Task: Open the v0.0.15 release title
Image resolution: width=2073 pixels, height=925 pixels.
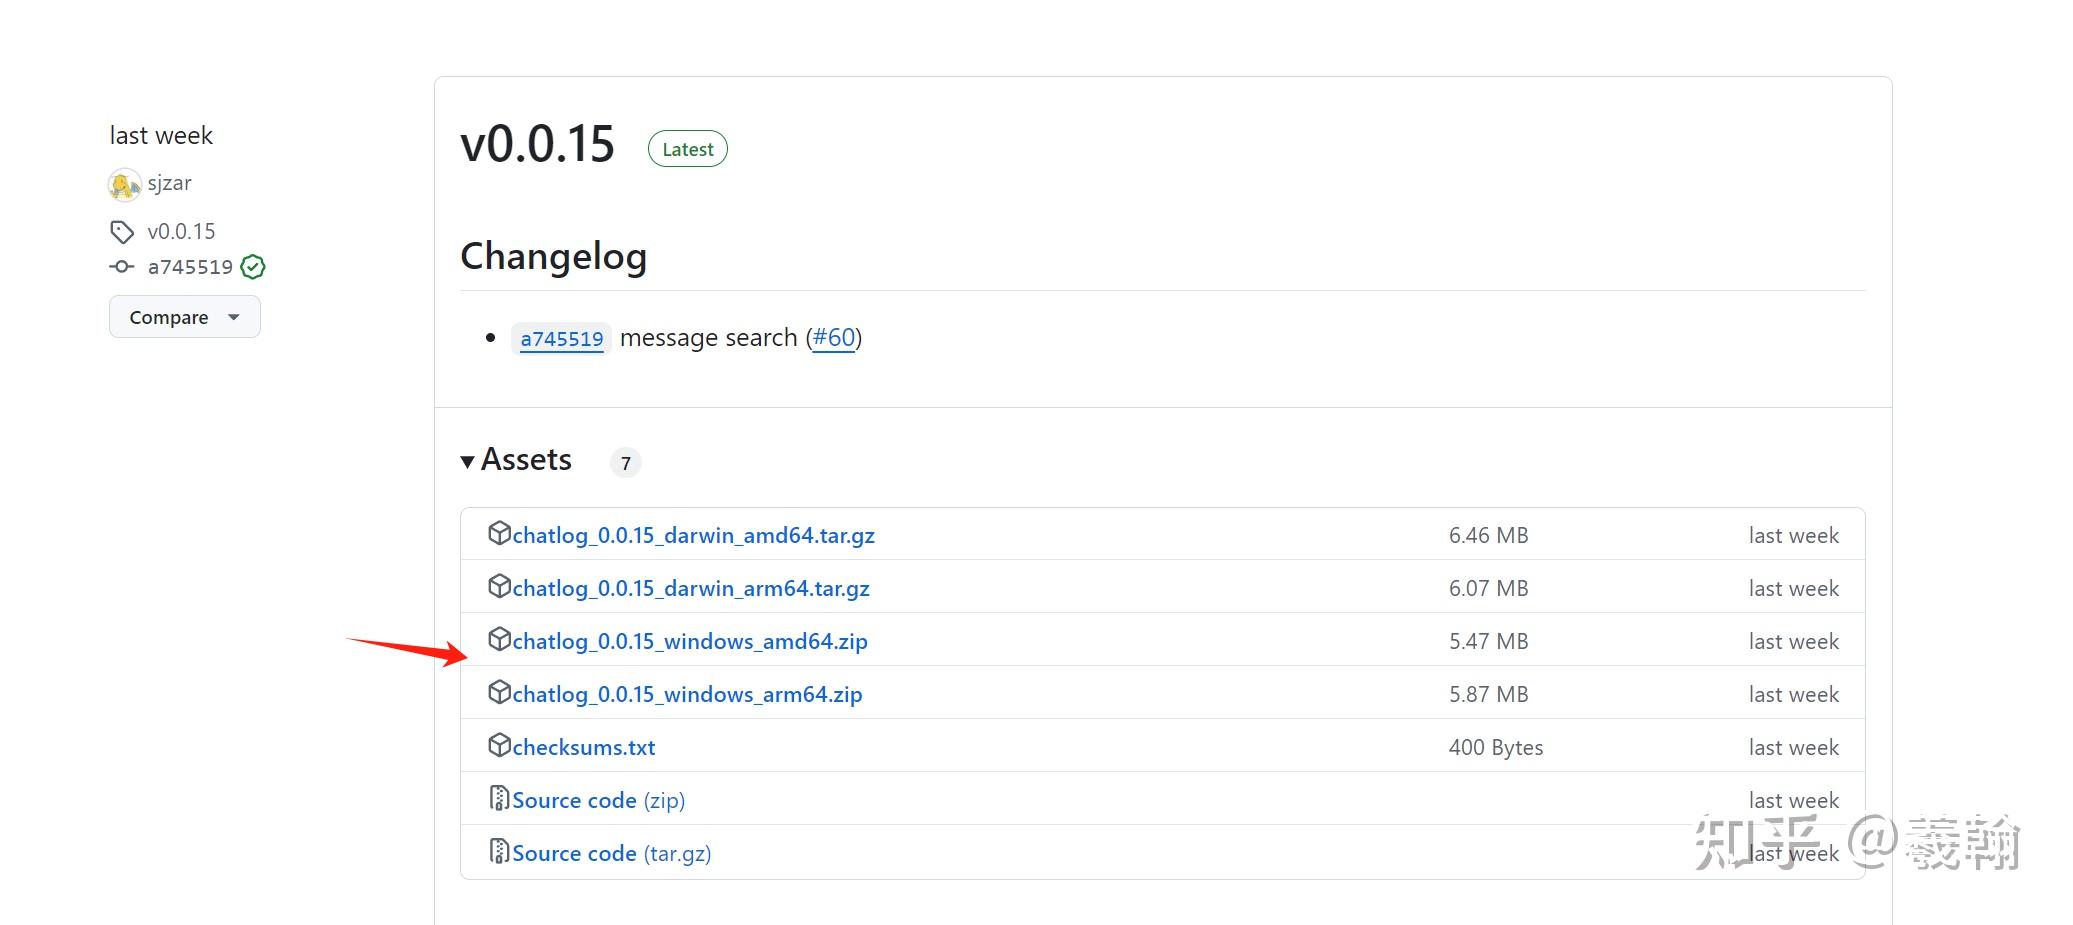Action: point(537,144)
